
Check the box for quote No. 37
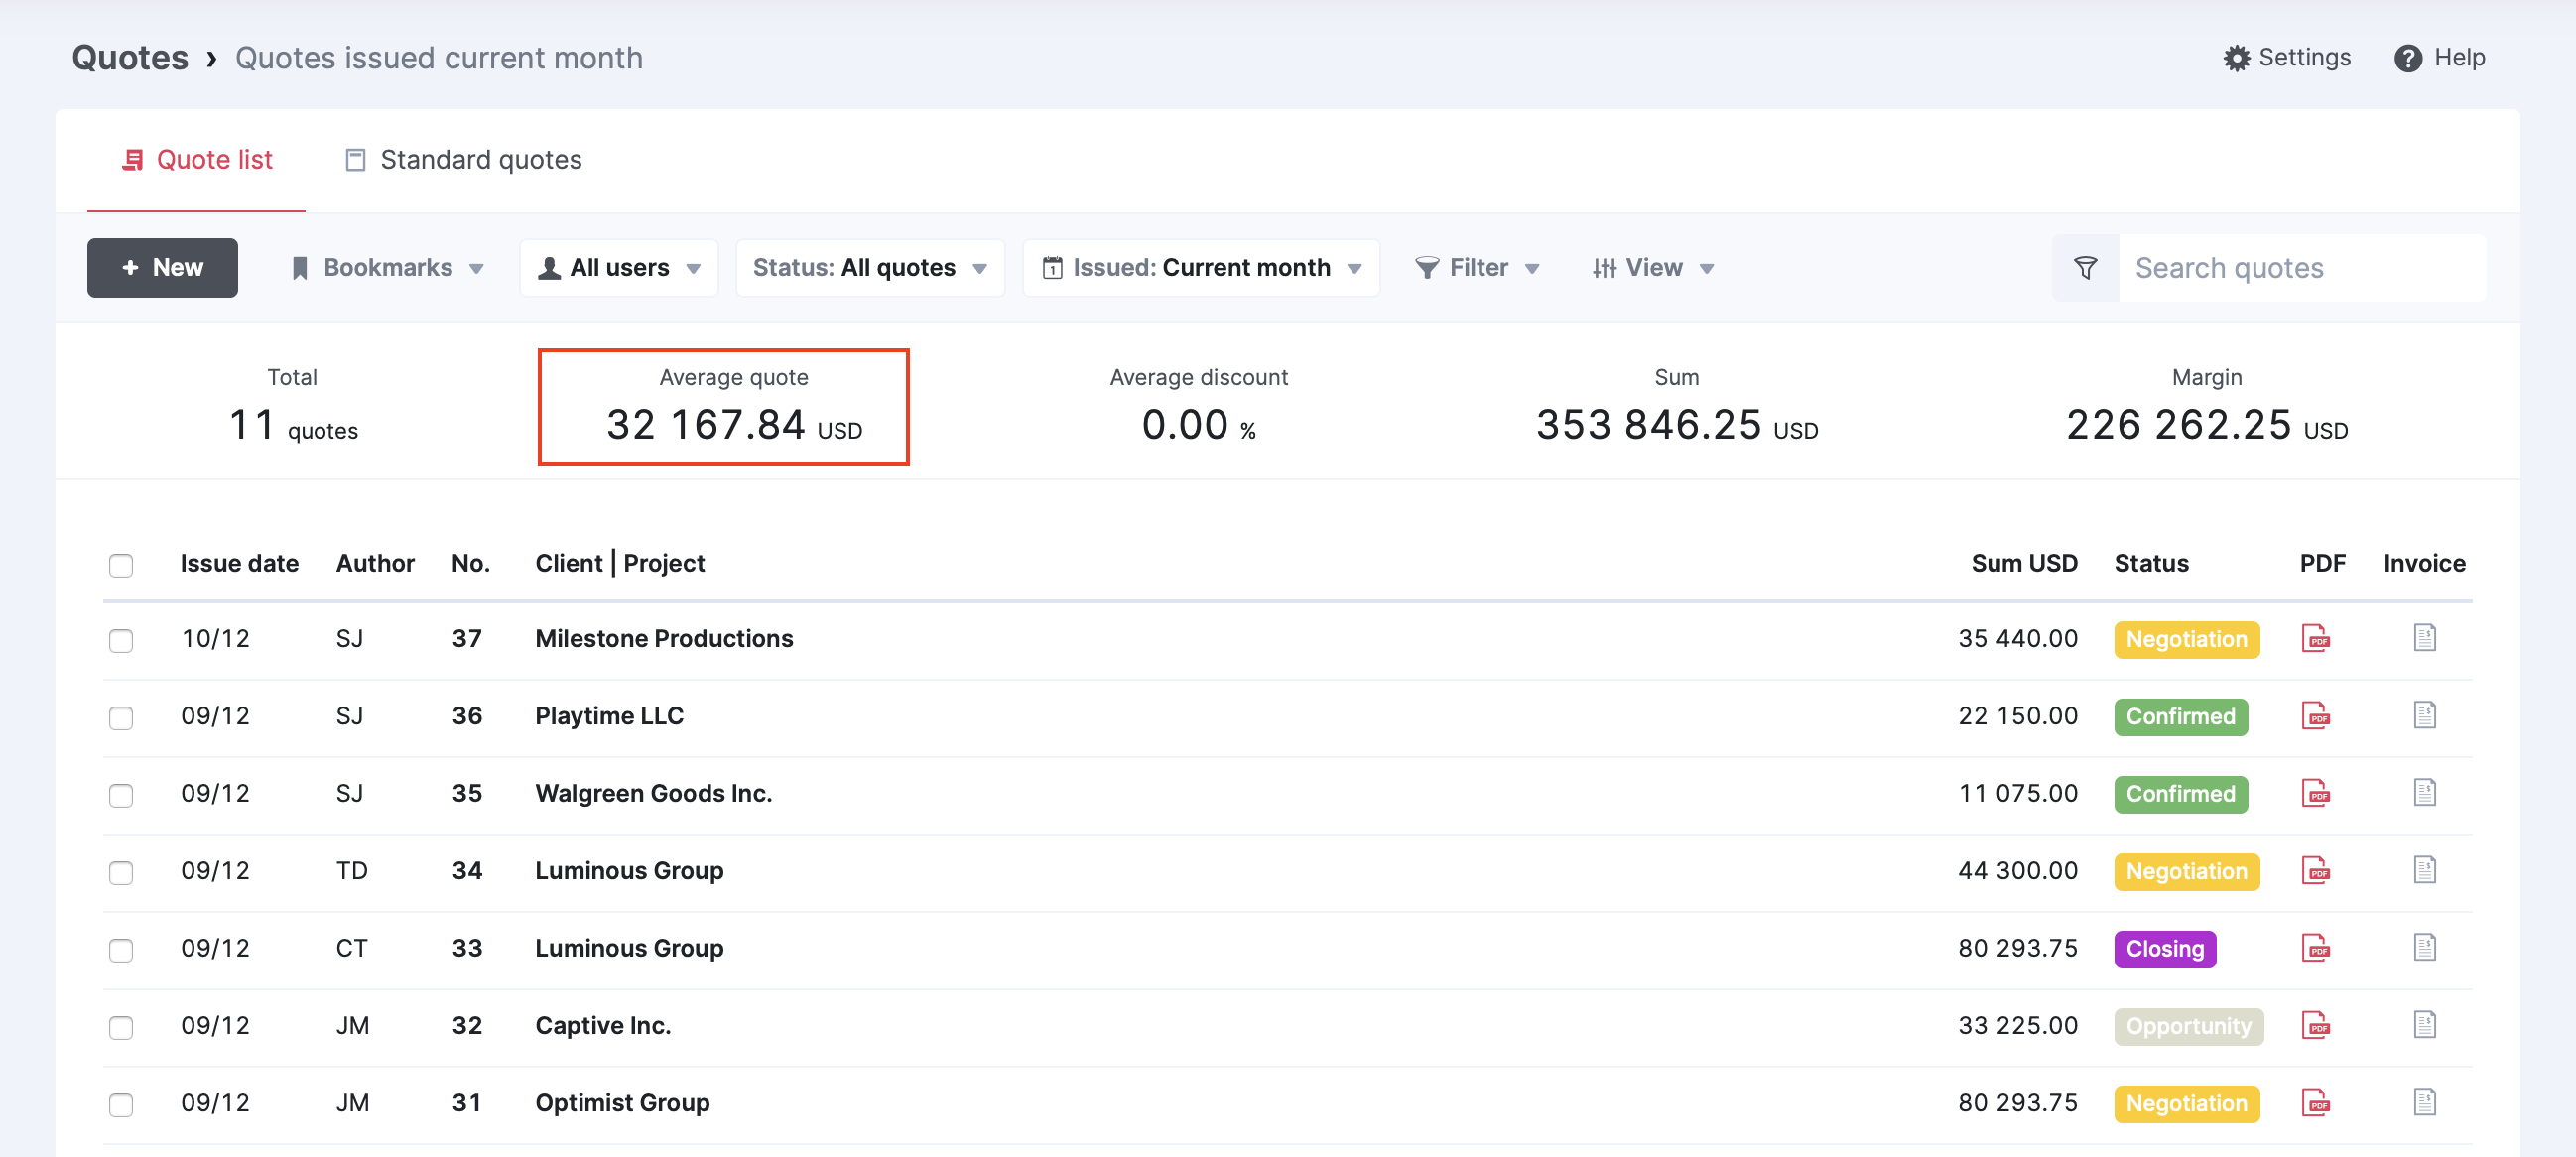coord(121,640)
